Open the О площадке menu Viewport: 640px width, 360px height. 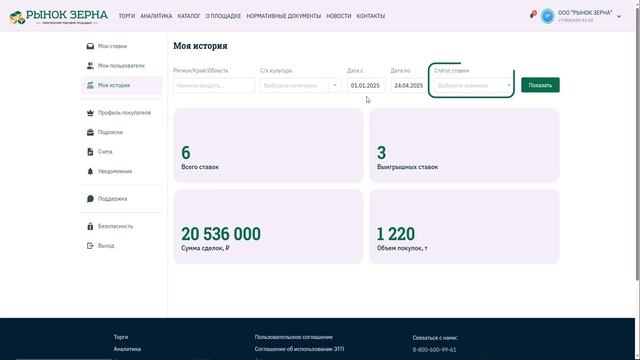[x=223, y=16]
